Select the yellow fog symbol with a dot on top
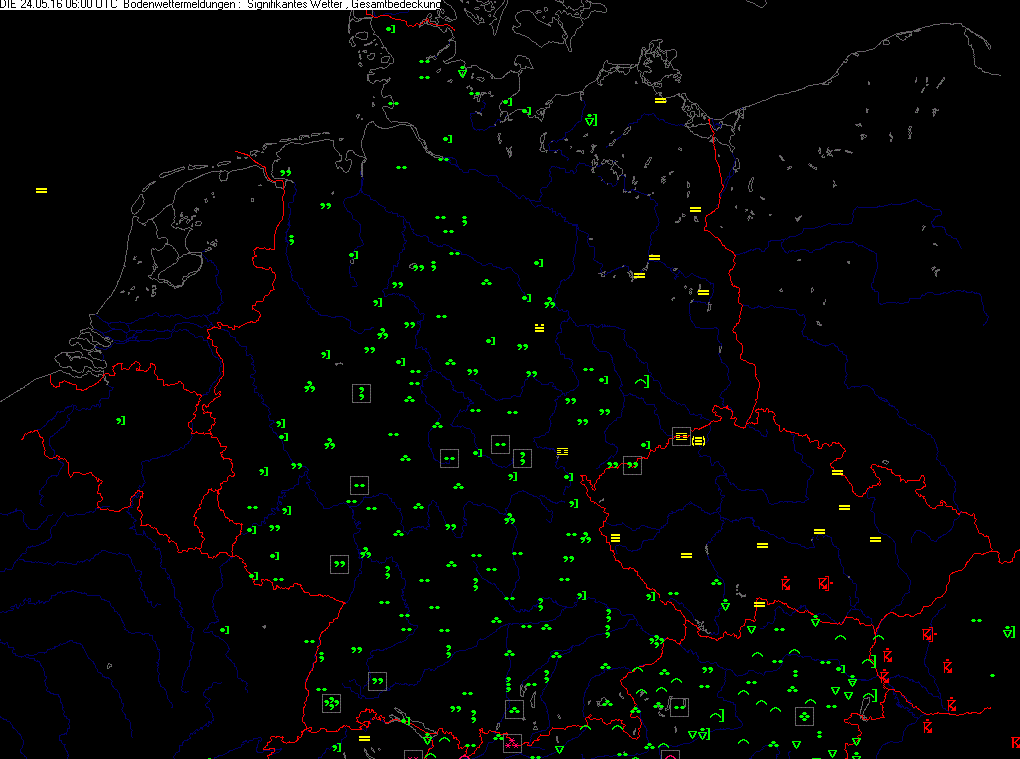 (539, 327)
